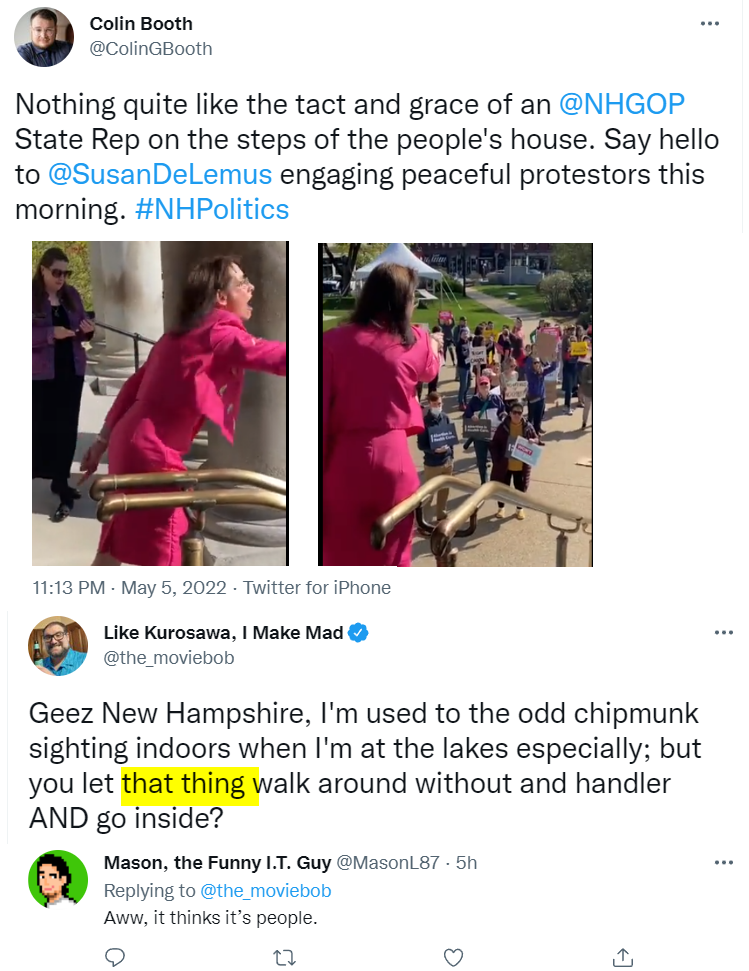Open the_moviebob profile avatar

pyautogui.click(x=58, y=646)
